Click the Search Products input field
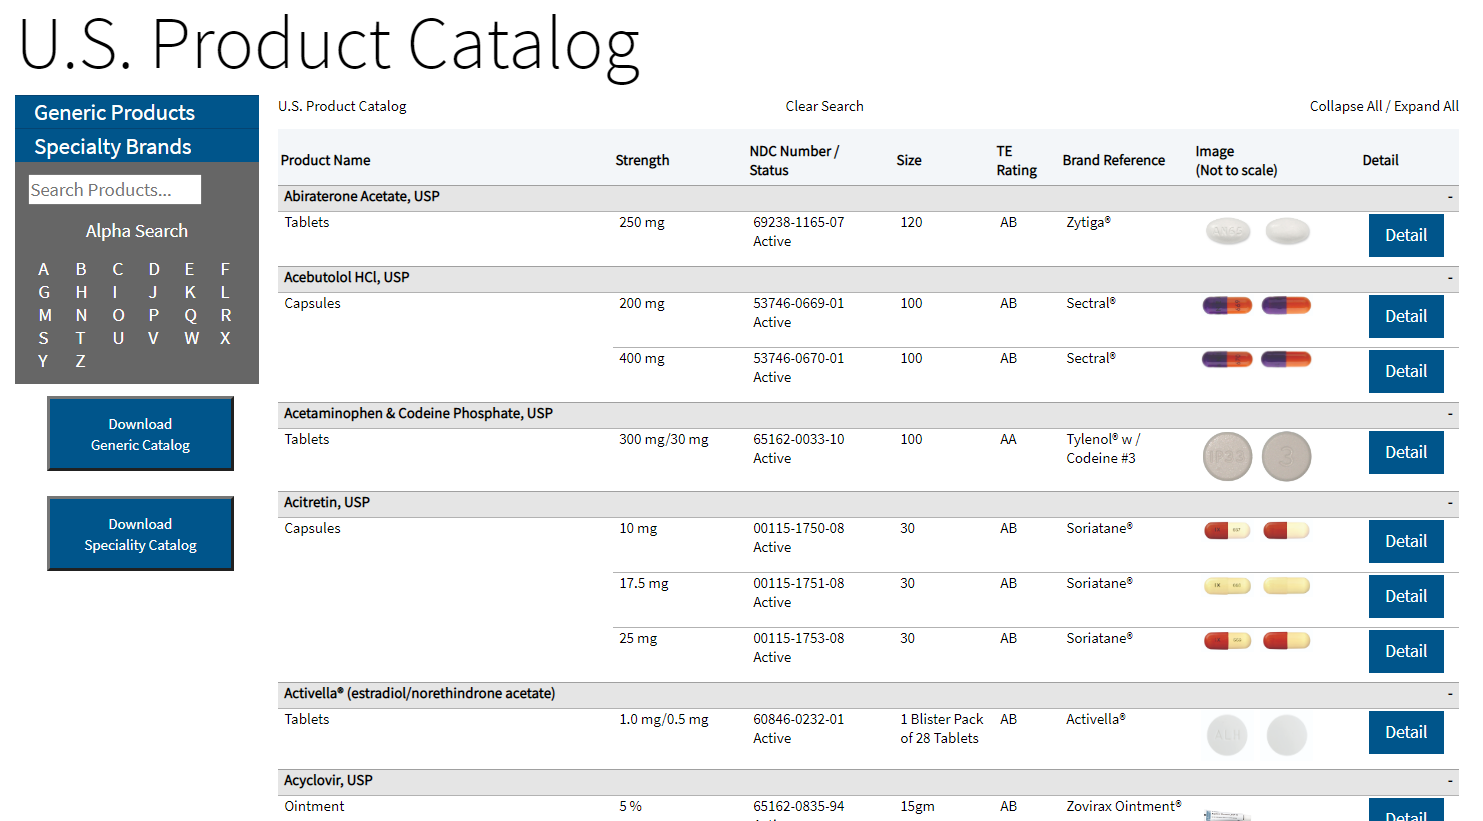The width and height of the screenshot is (1483, 821). click(113, 189)
